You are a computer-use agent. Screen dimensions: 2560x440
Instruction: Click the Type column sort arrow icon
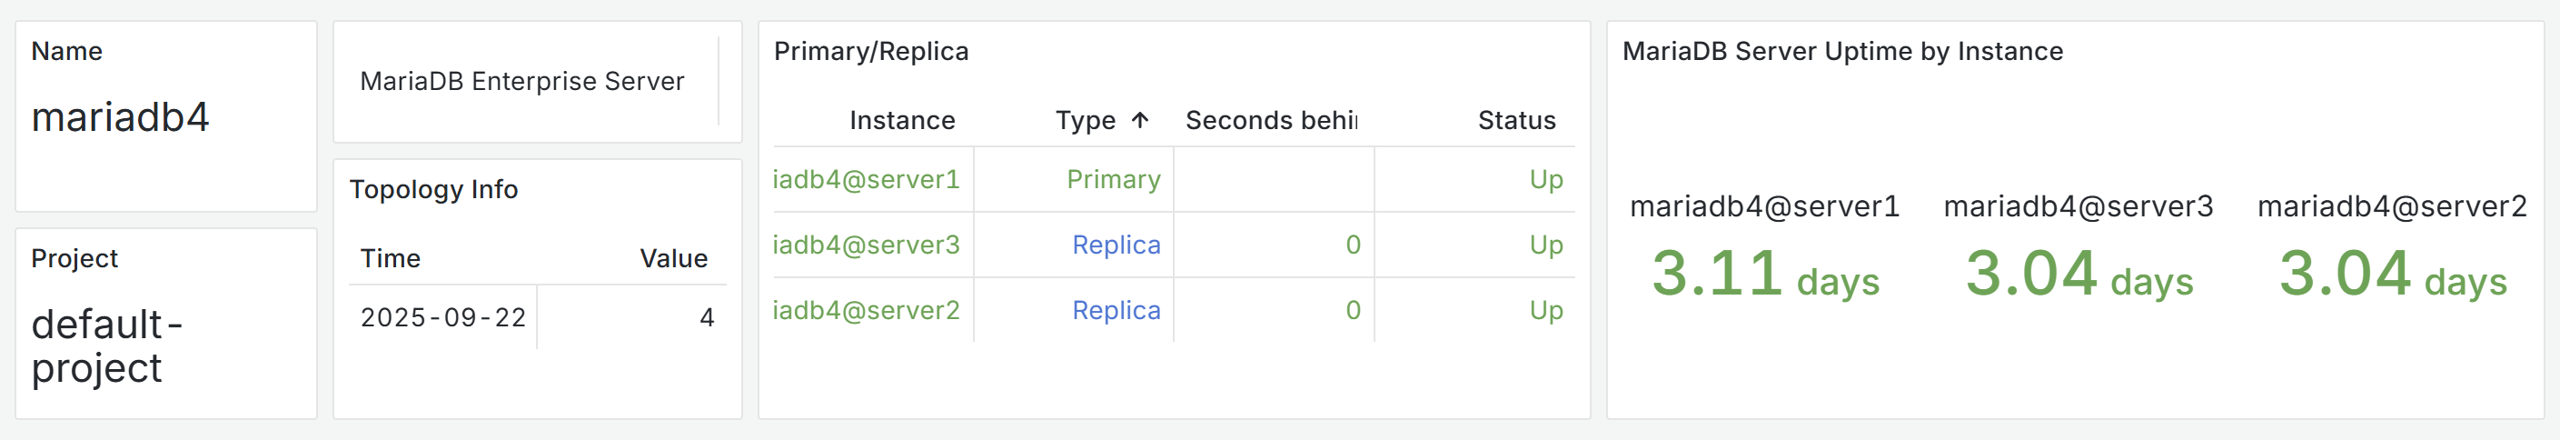[x=1140, y=121]
